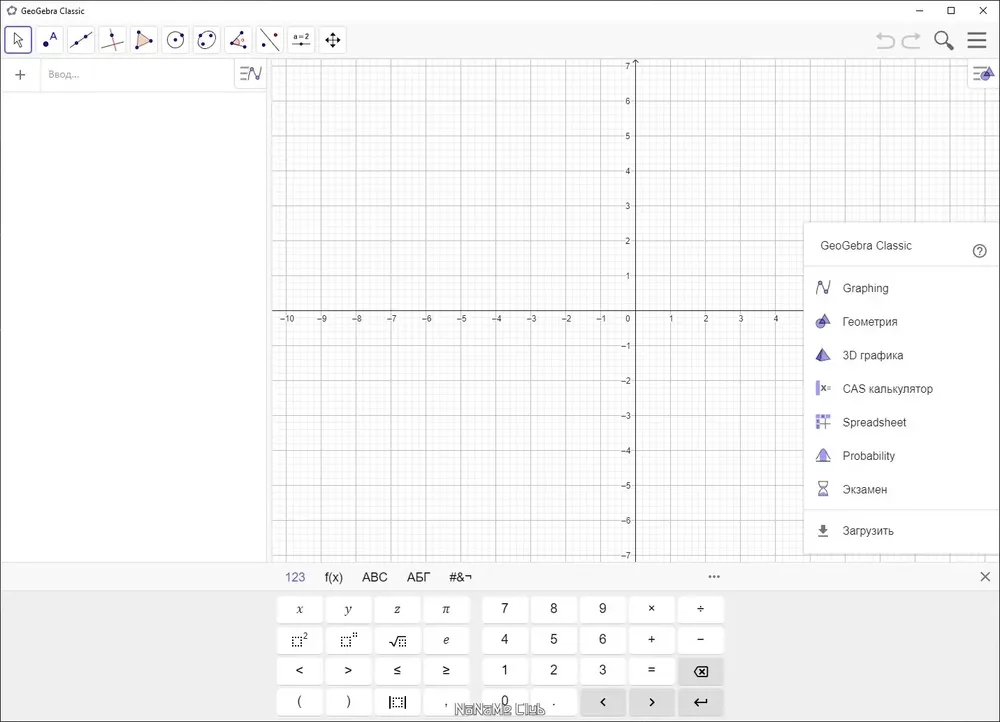This screenshot has height=722, width=1000.
Task: Tap the number 7 key
Action: 505,609
